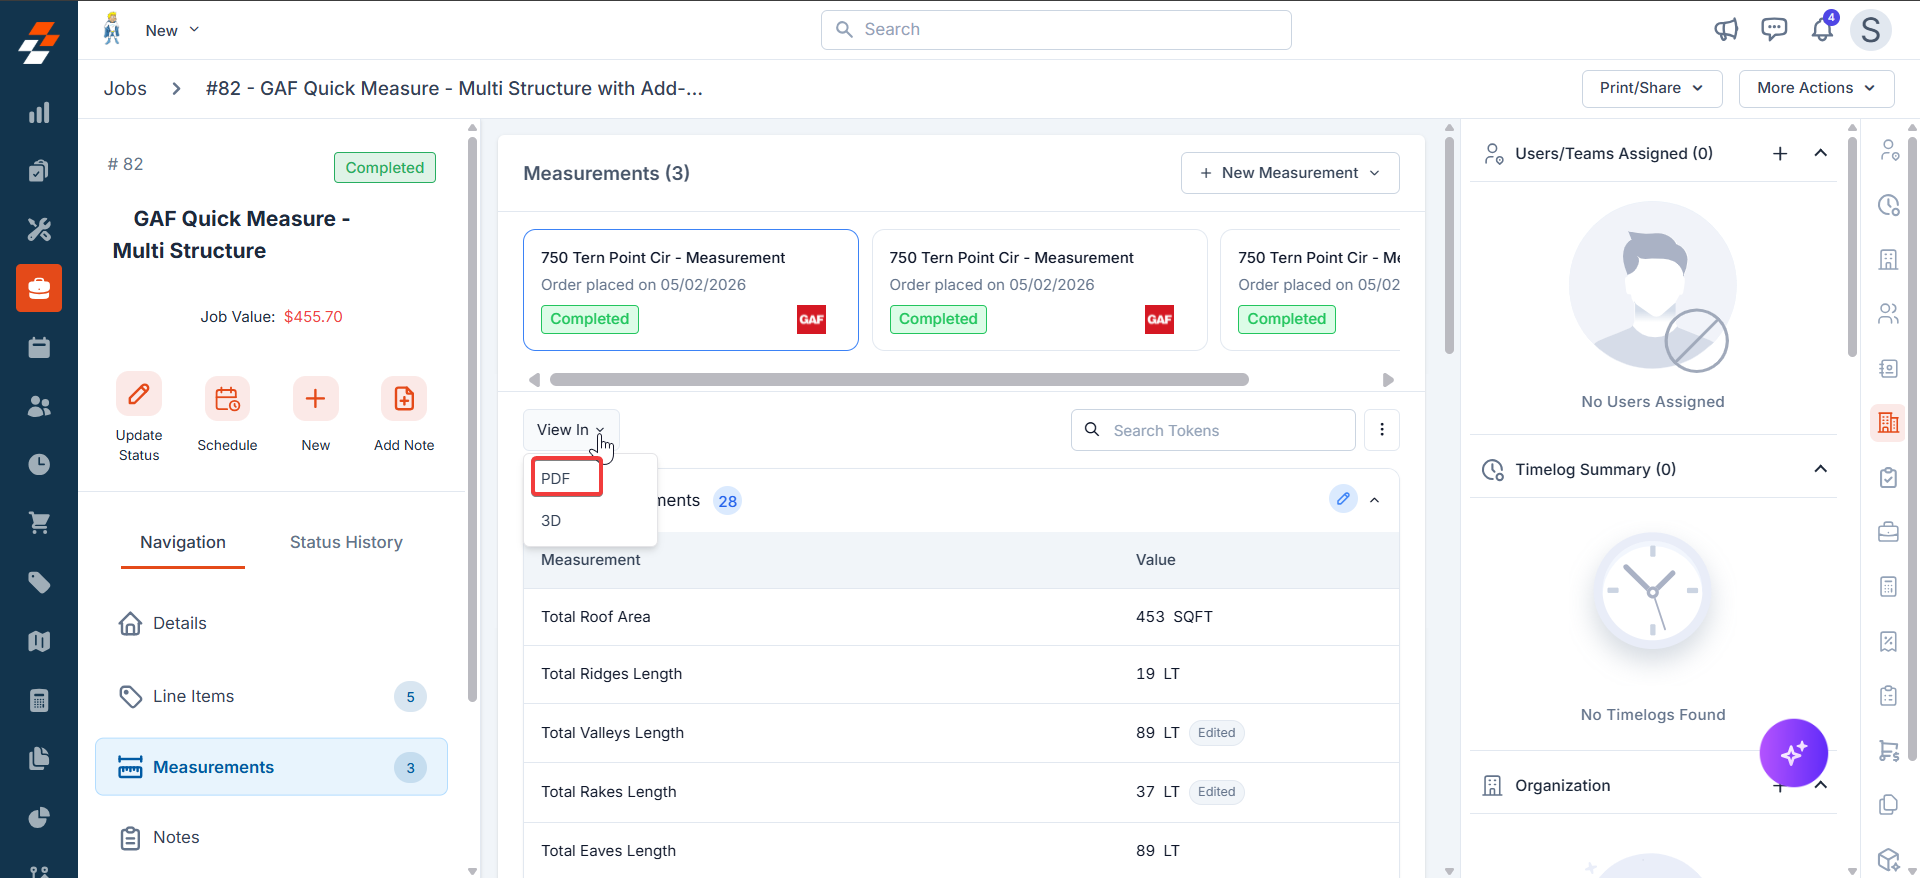Select the Jobs briefcase icon in left sidebar

pyautogui.click(x=39, y=288)
